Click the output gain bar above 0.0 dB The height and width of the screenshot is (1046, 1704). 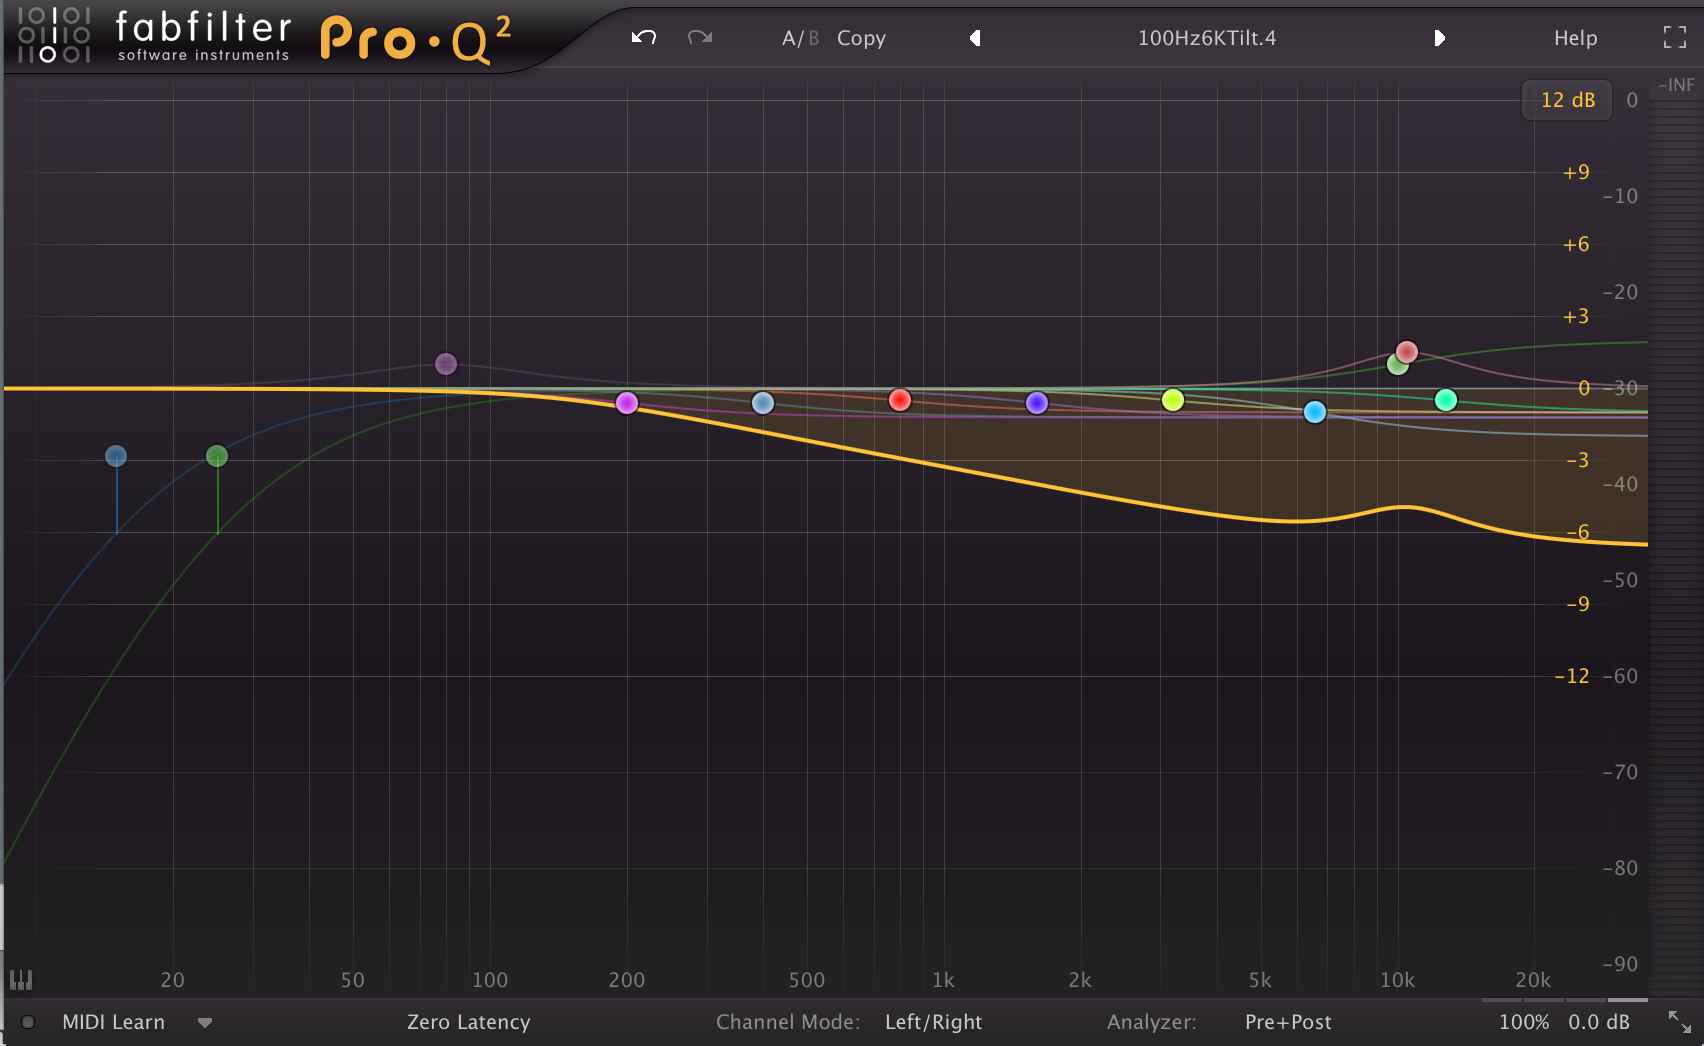[x=1627, y=1000]
